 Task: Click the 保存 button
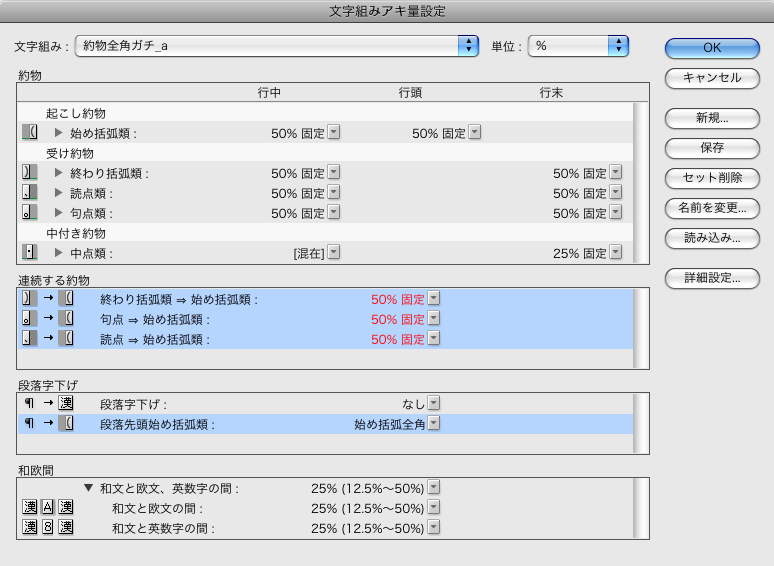pos(712,148)
